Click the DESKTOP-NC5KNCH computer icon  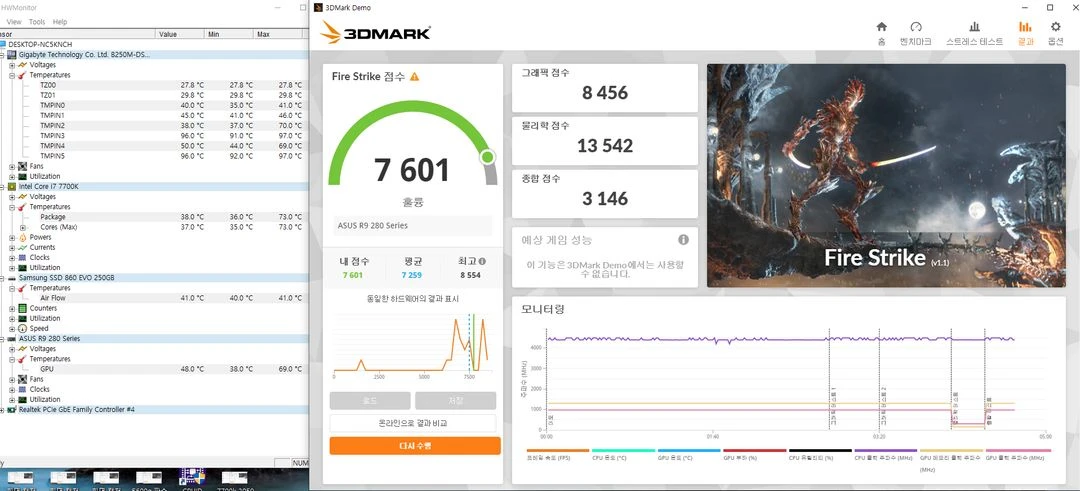pos(3,43)
